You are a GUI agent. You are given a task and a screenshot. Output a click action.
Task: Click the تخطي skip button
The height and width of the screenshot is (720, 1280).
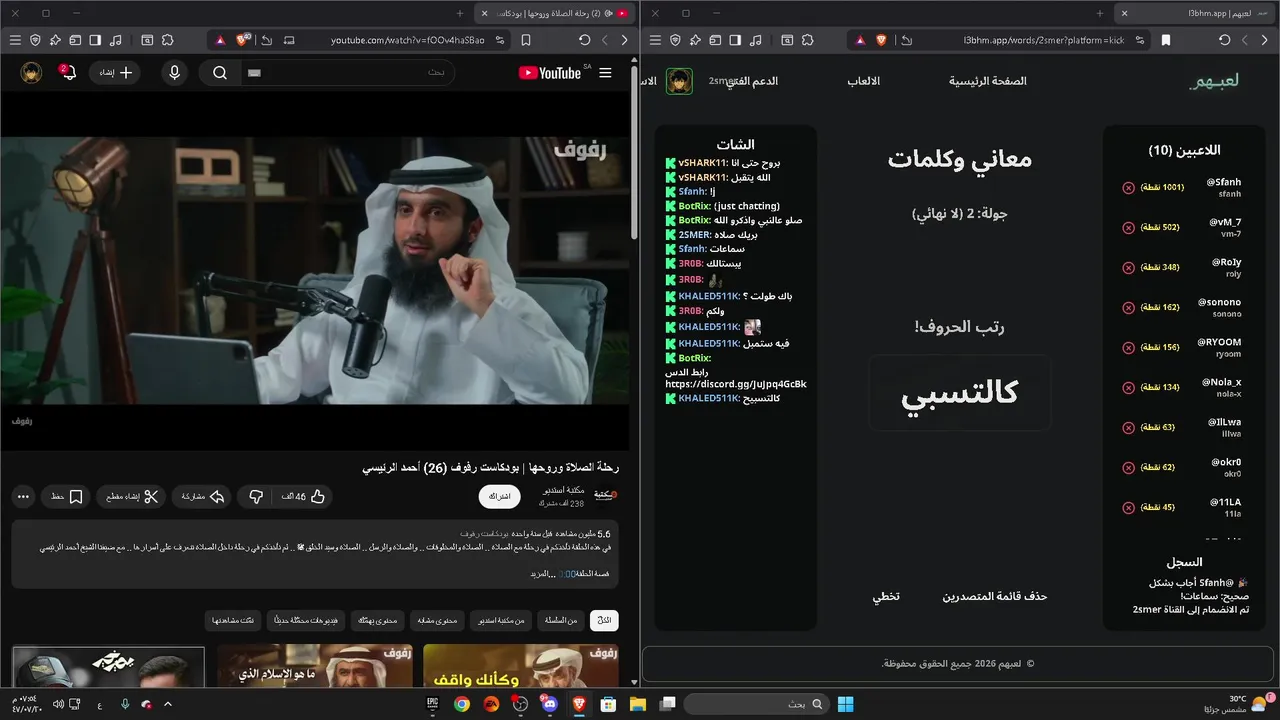[x=886, y=596]
